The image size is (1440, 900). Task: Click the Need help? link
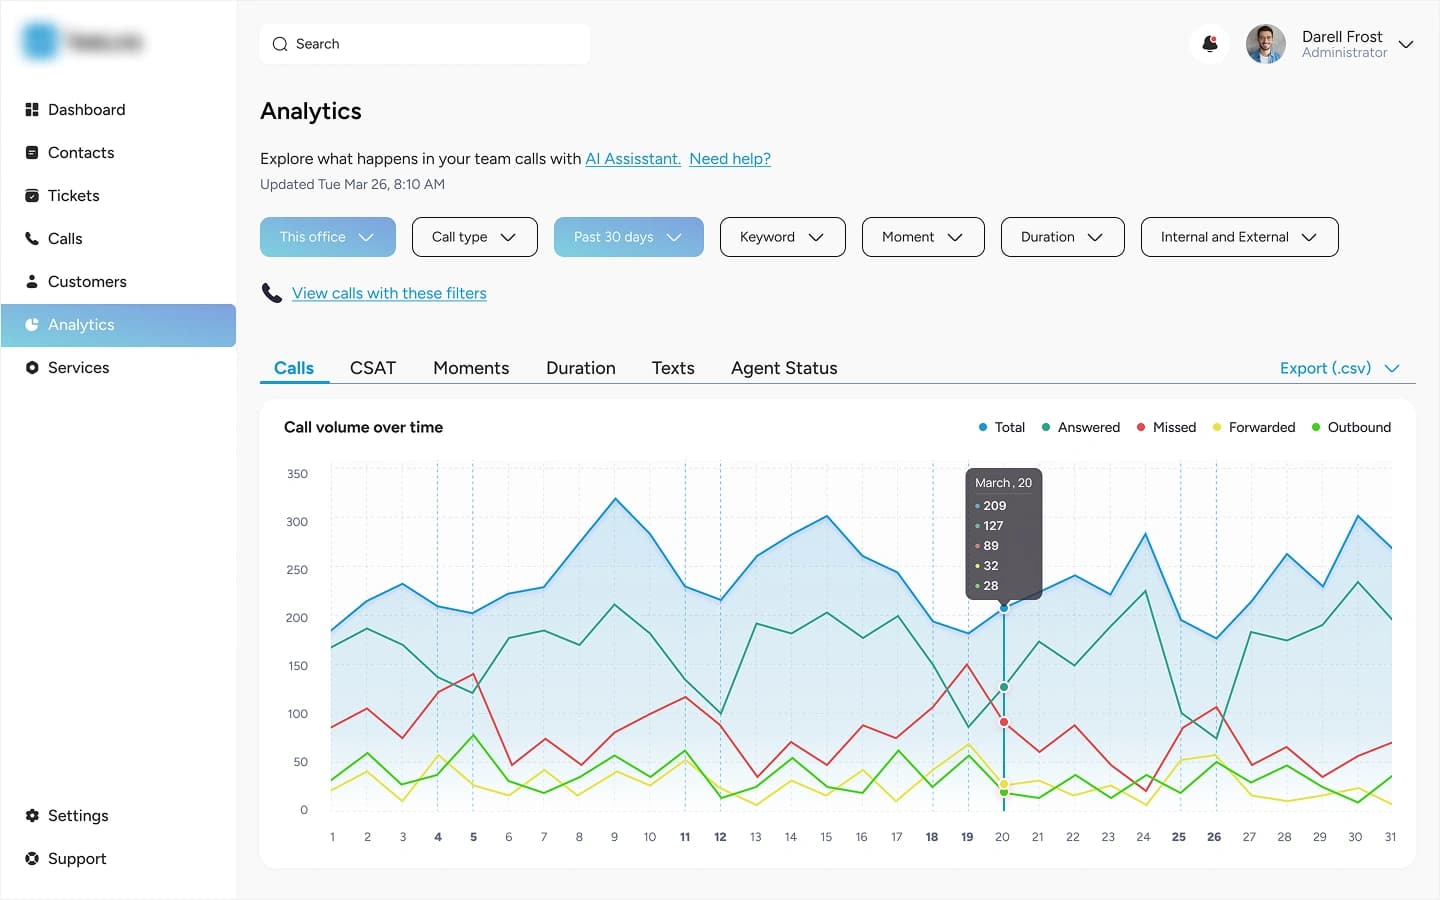(x=730, y=159)
